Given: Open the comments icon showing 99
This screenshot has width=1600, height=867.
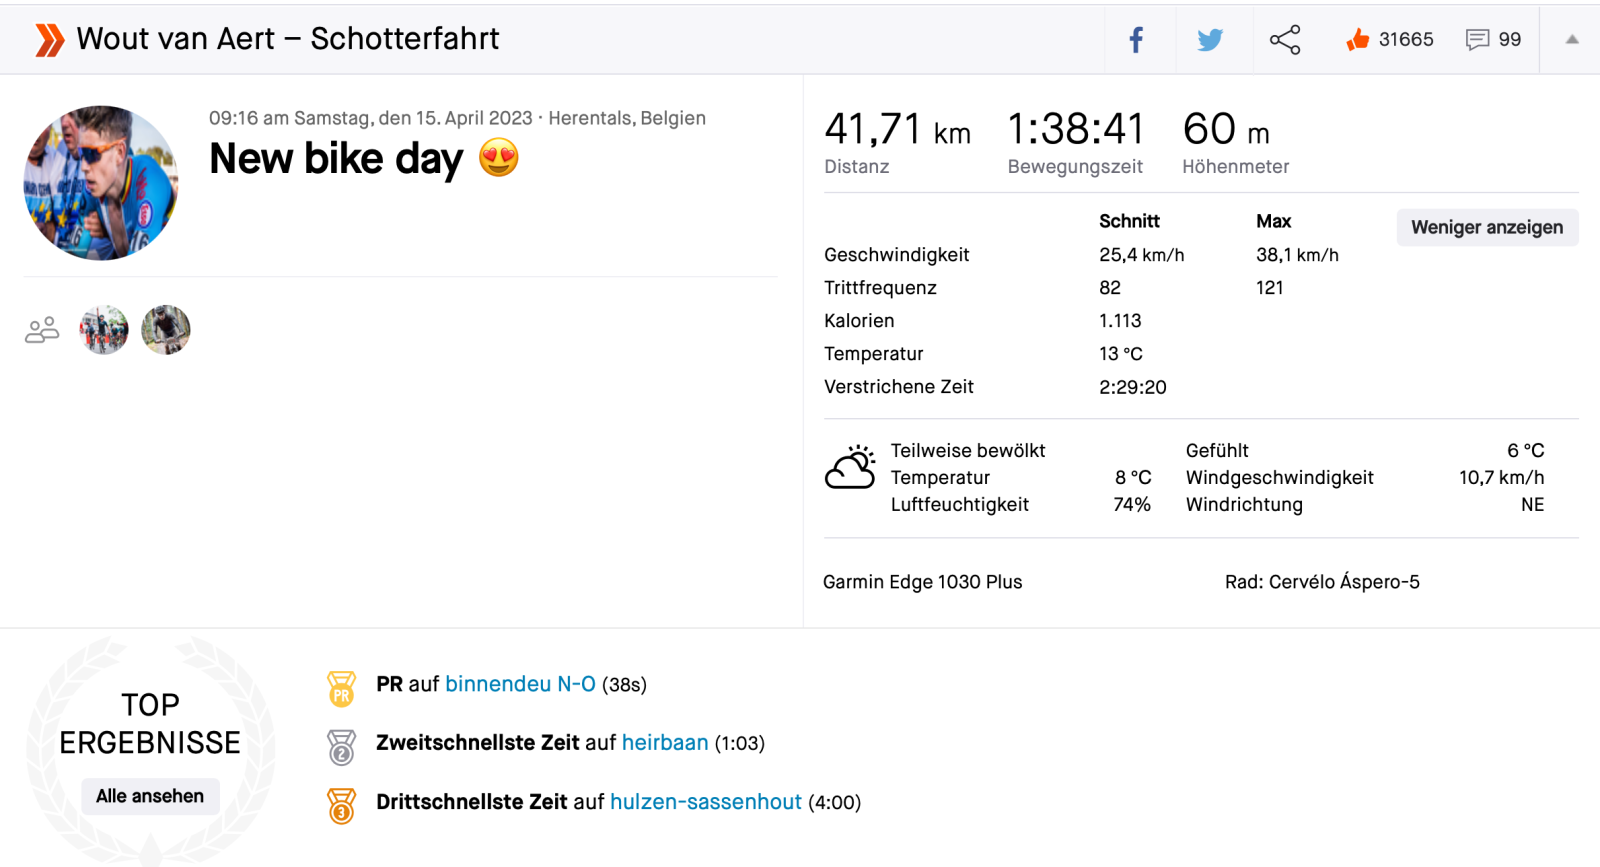Looking at the screenshot, I should pyautogui.click(x=1477, y=40).
